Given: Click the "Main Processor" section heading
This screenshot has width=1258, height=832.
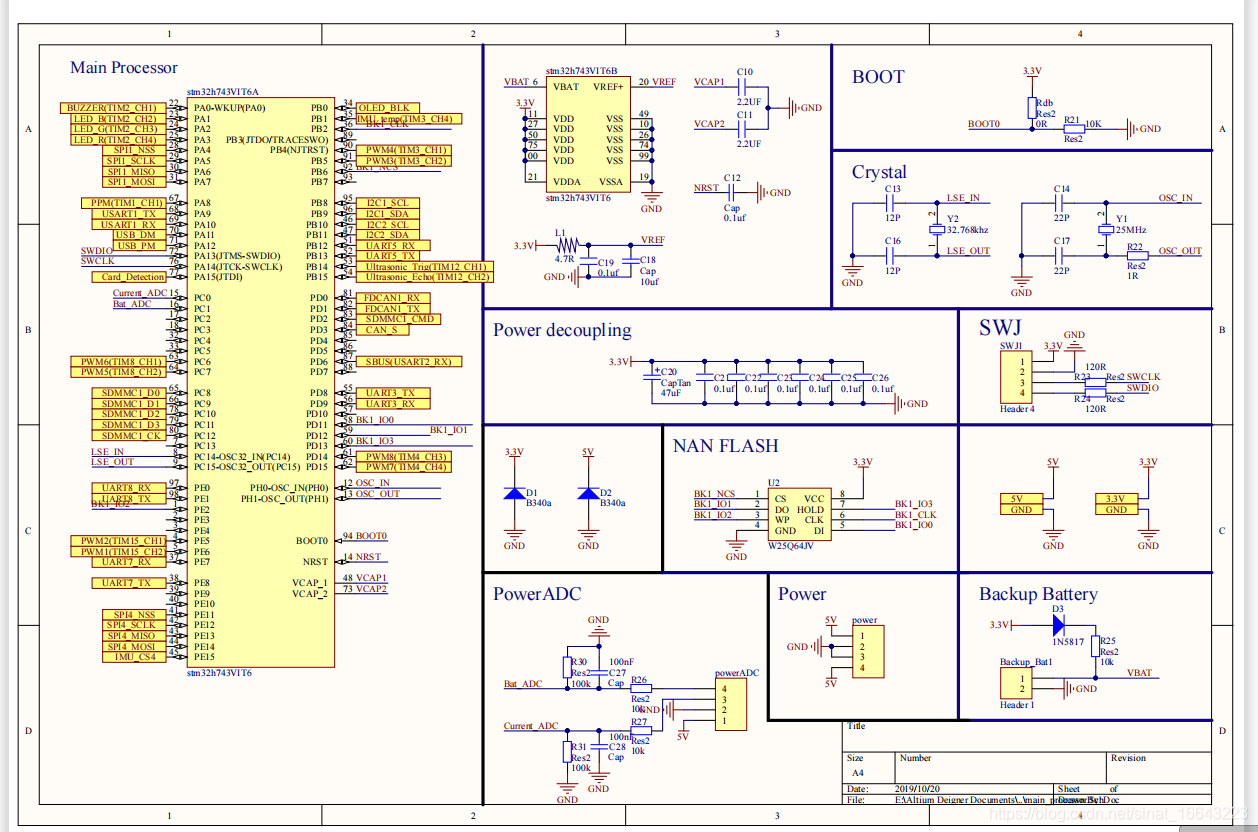Looking at the screenshot, I should tap(124, 68).
